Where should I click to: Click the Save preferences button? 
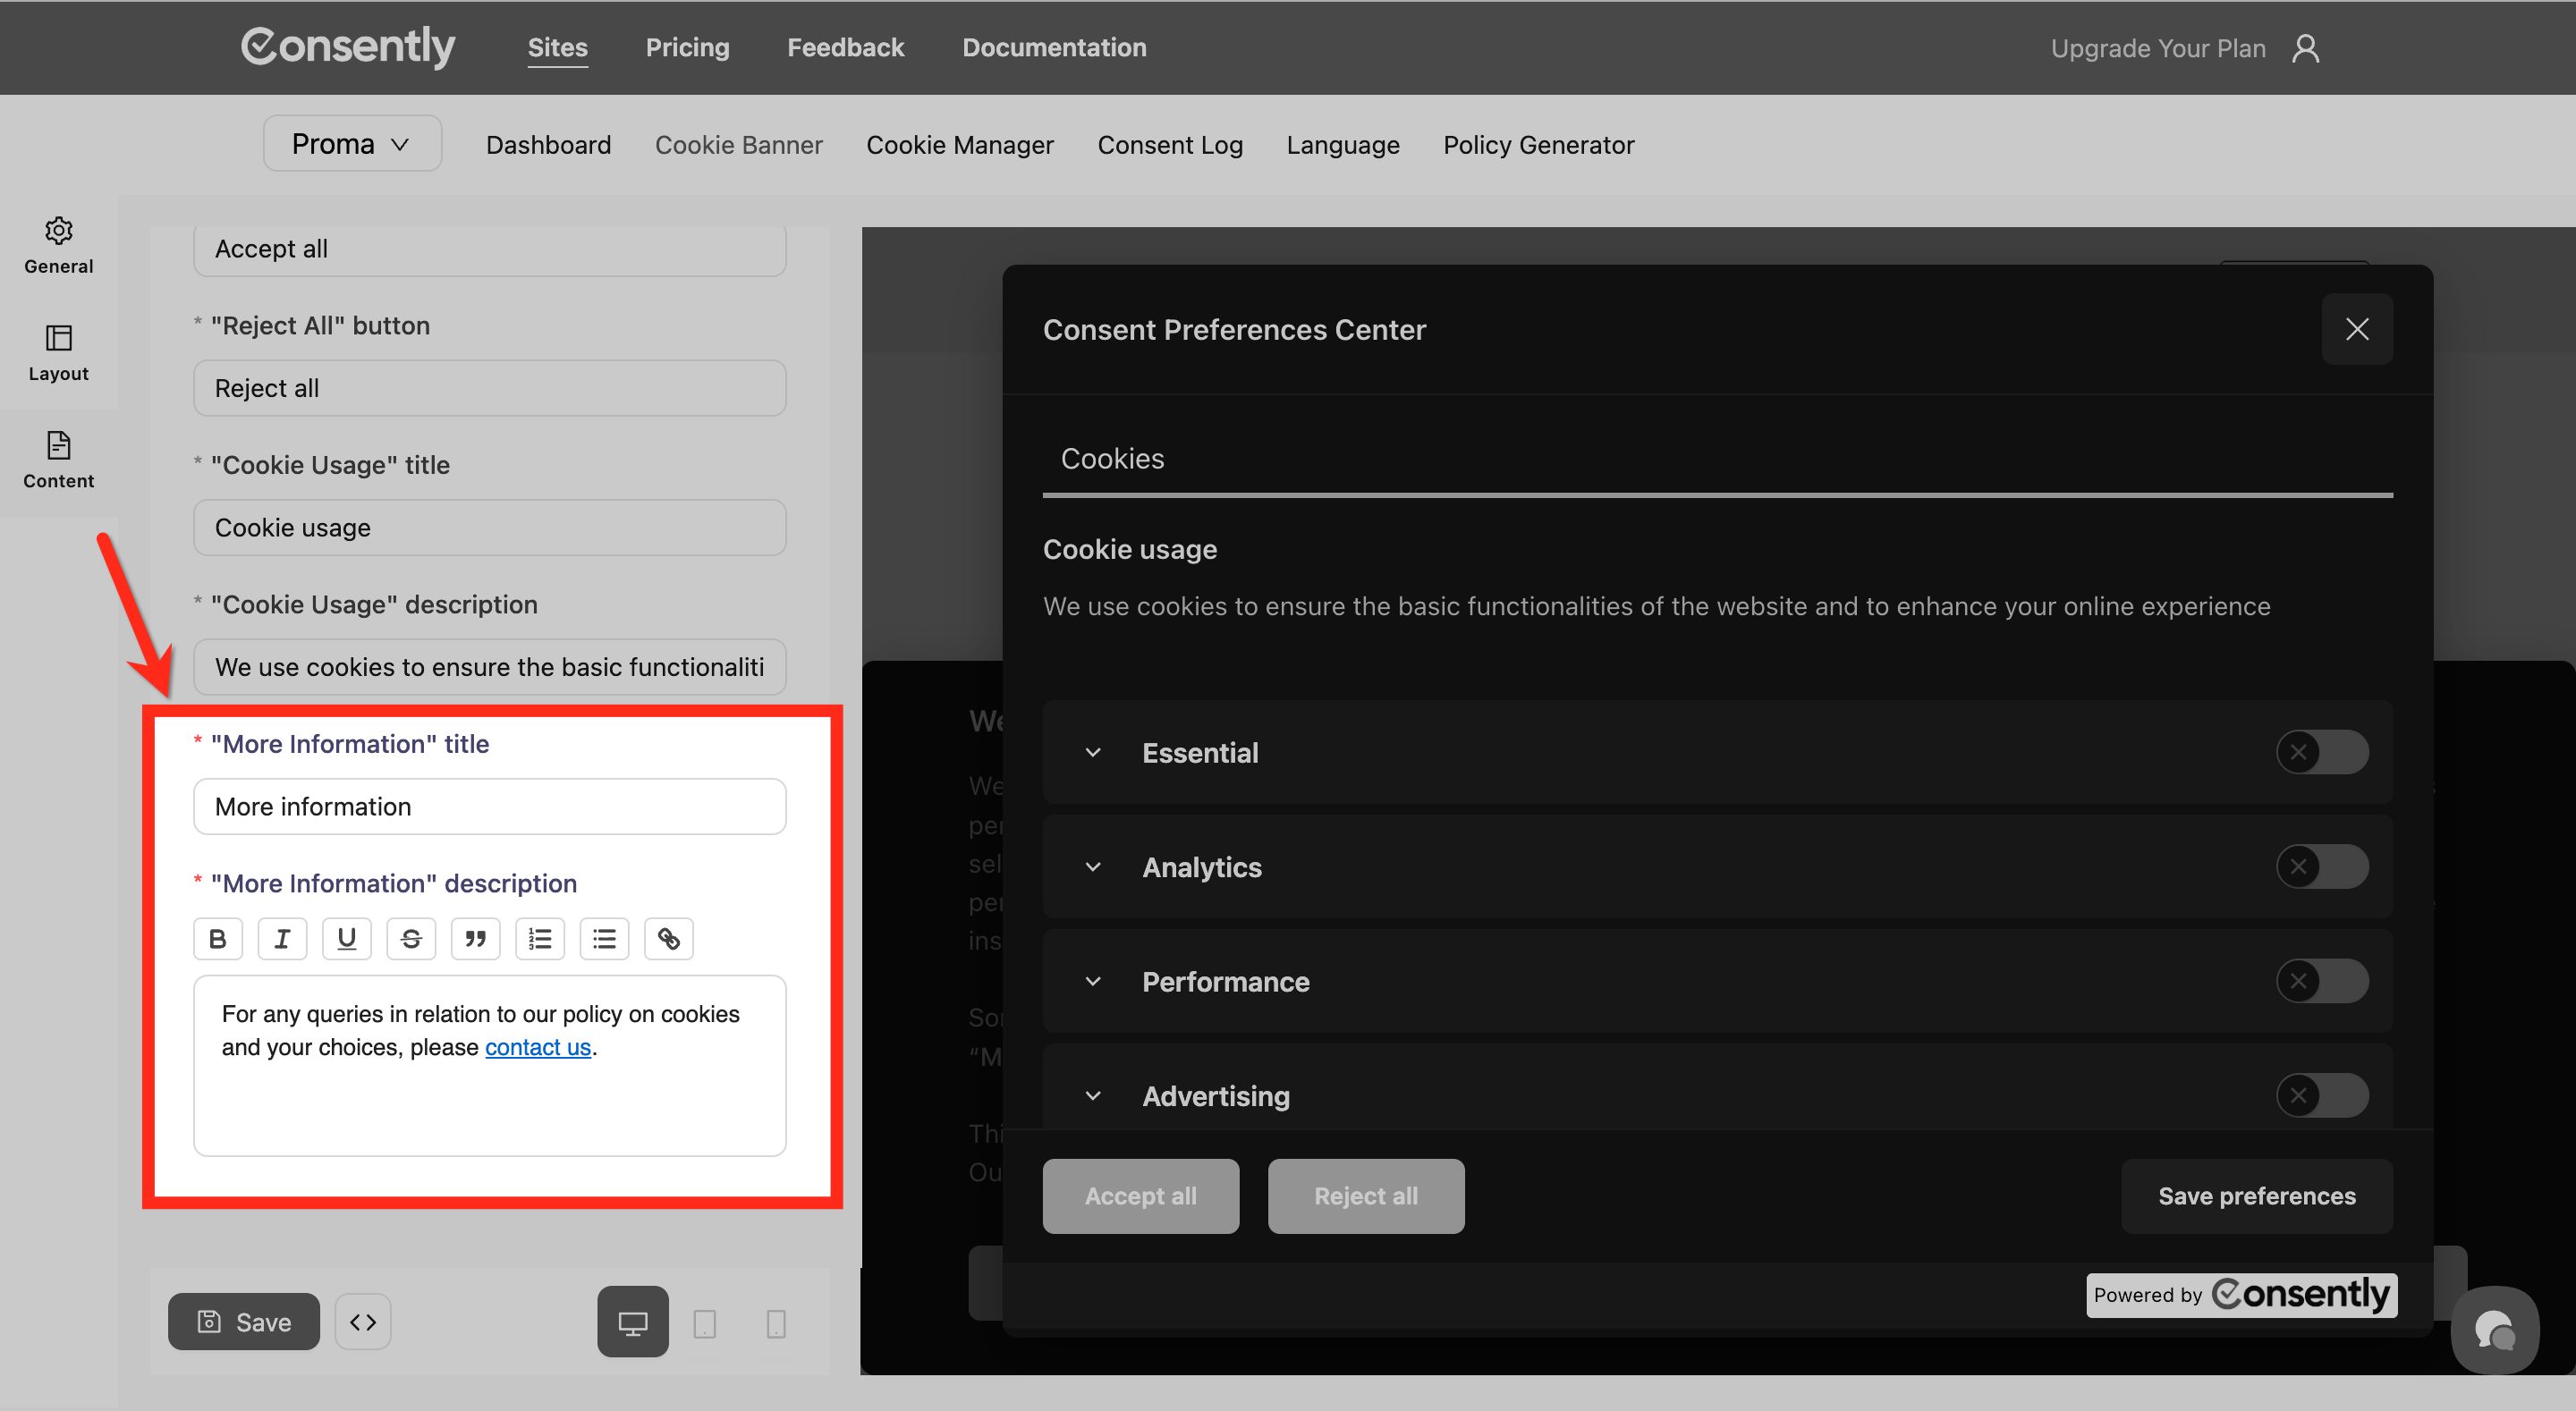[2255, 1196]
